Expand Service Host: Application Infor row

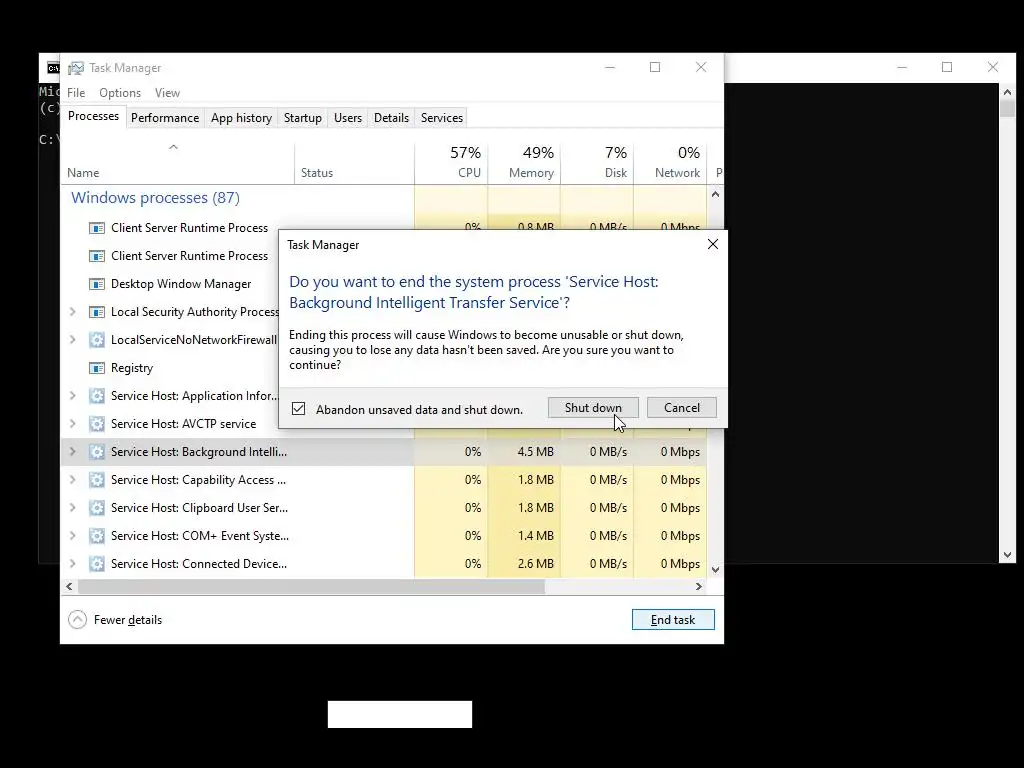pyautogui.click(x=72, y=396)
